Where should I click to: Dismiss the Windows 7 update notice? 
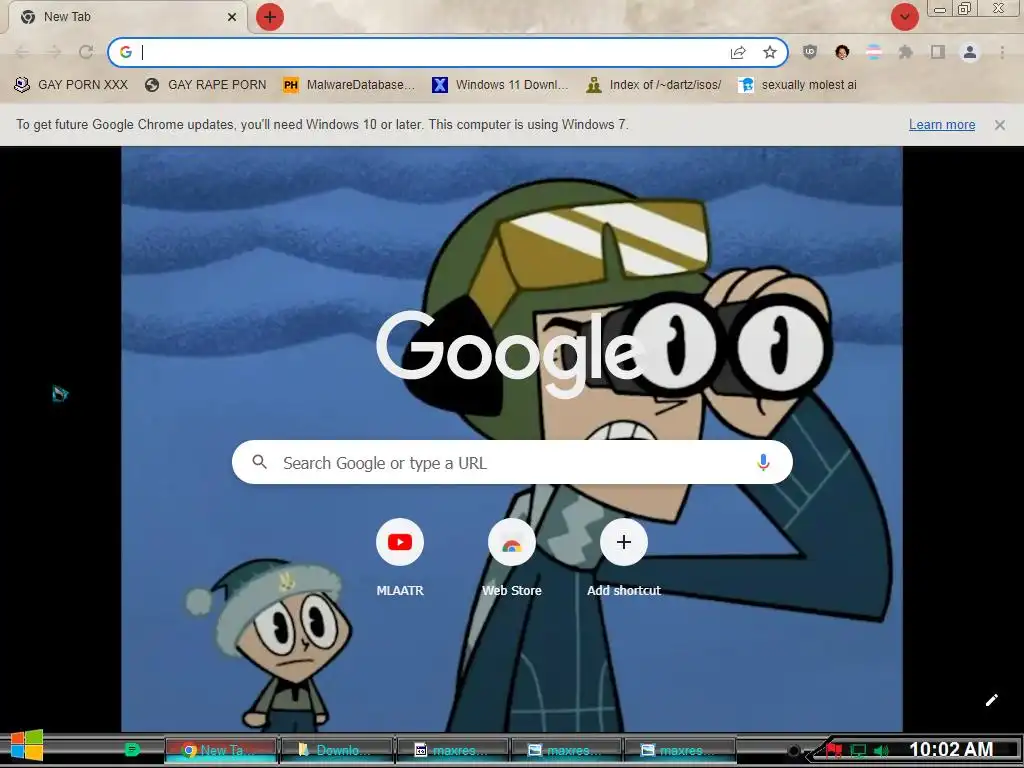click(x=1000, y=125)
